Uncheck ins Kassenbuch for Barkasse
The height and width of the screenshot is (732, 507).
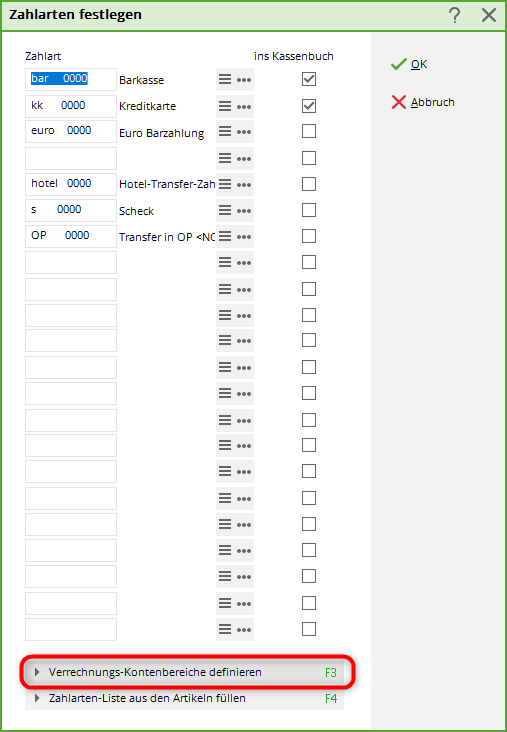pos(309,79)
